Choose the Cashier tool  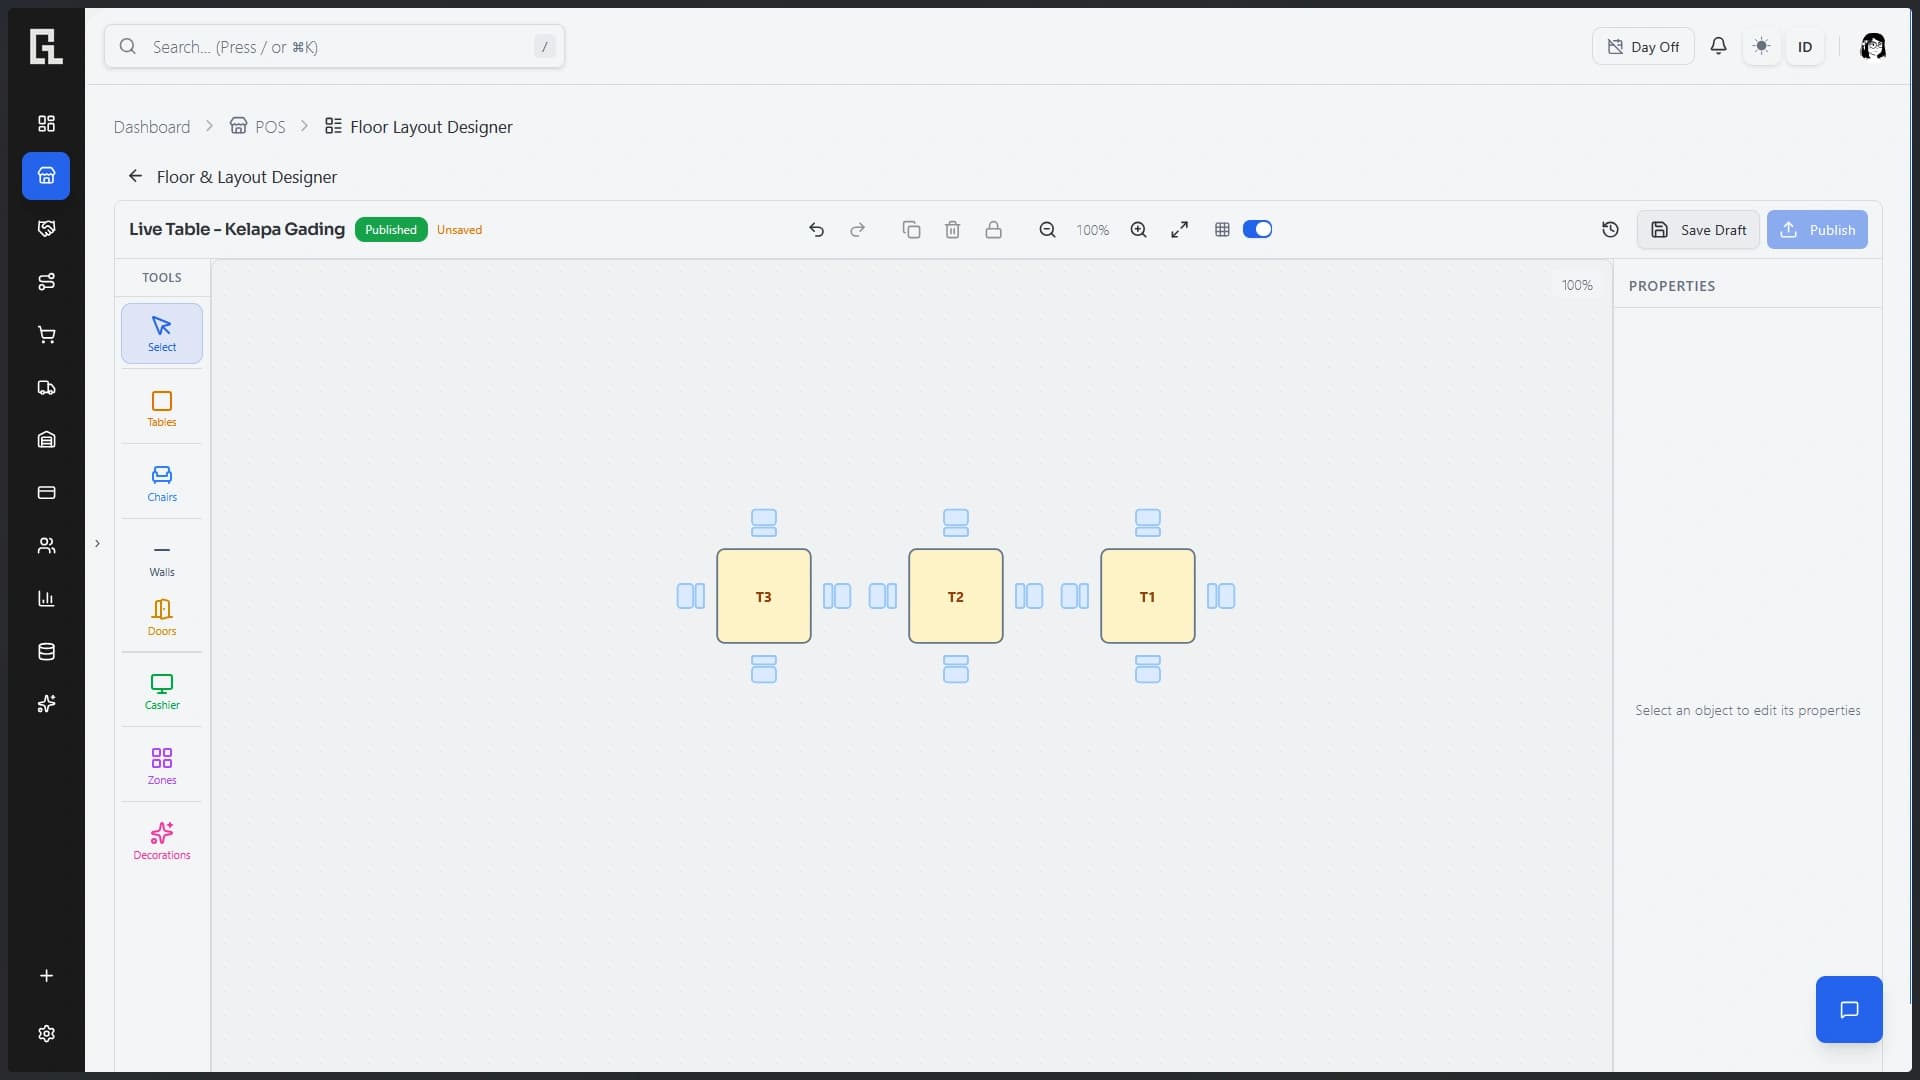pos(162,692)
